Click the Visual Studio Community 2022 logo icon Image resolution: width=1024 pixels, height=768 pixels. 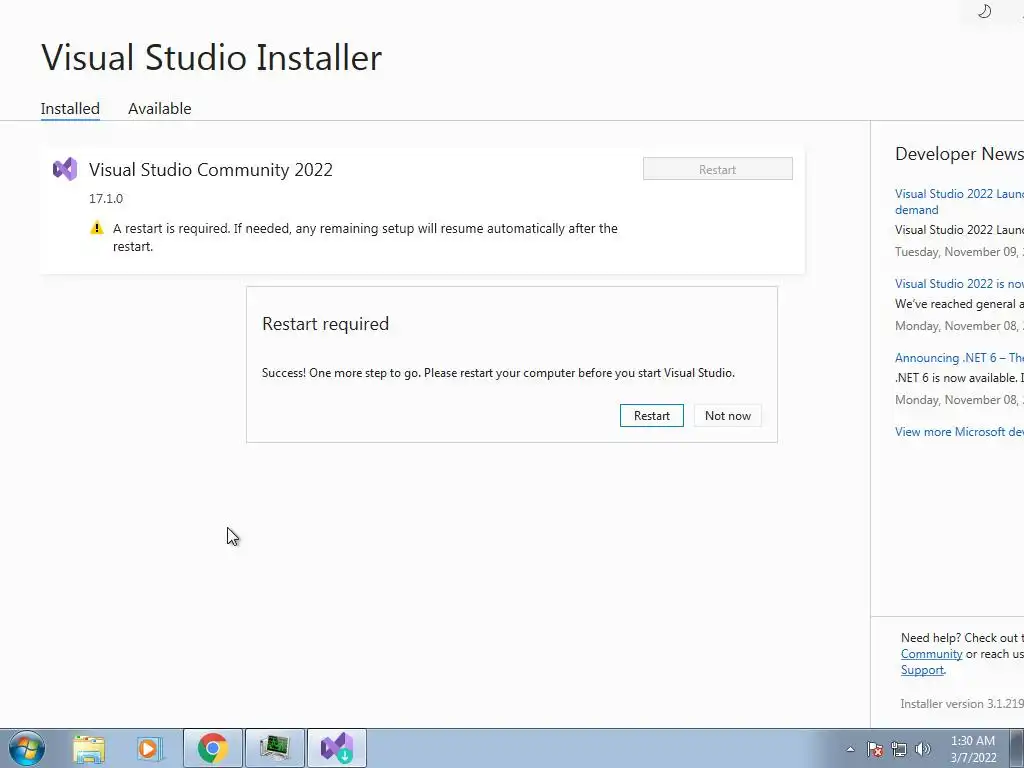tap(65, 169)
